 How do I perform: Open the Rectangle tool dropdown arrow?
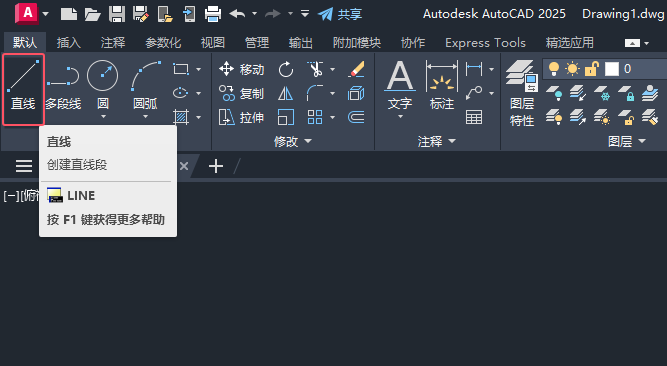coord(199,69)
